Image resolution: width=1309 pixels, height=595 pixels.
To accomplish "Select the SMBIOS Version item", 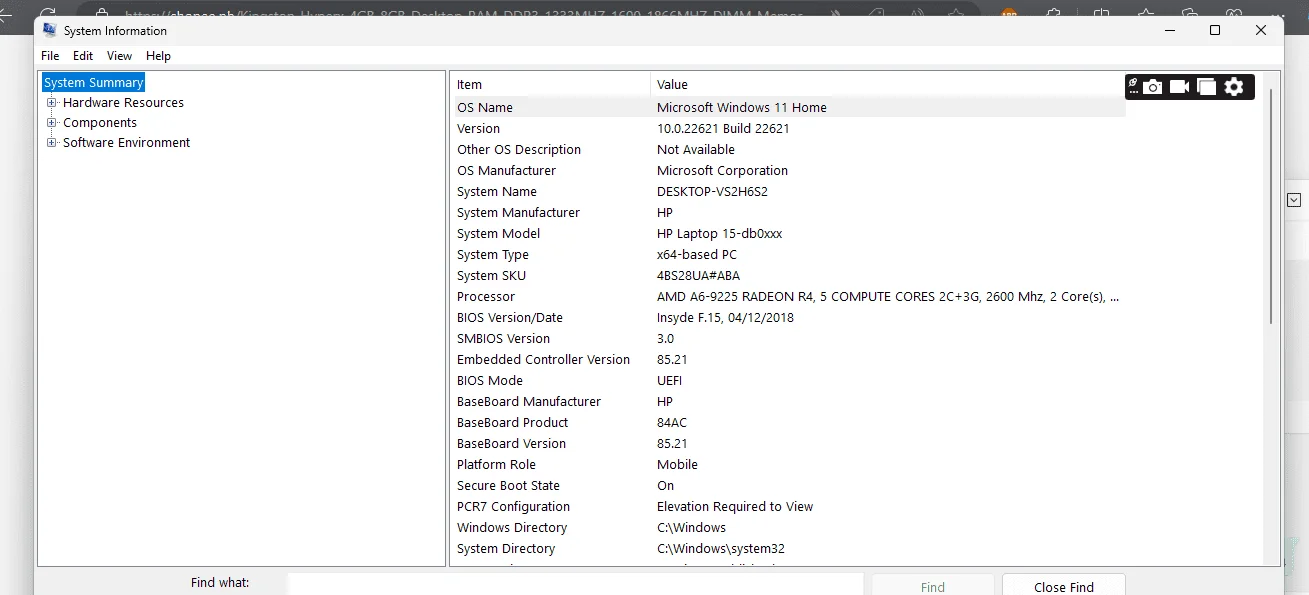I will pos(503,338).
